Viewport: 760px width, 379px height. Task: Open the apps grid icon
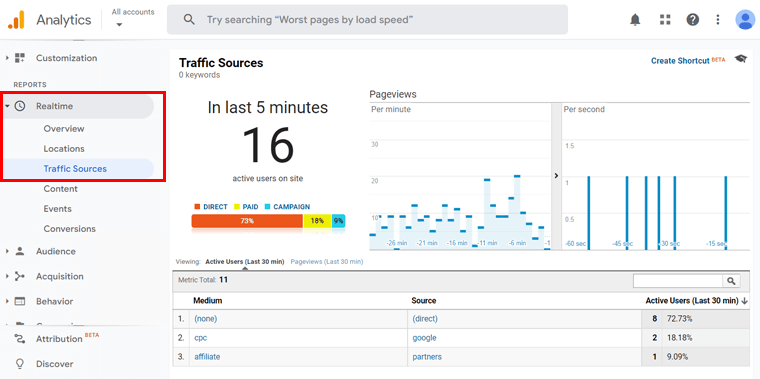click(665, 20)
